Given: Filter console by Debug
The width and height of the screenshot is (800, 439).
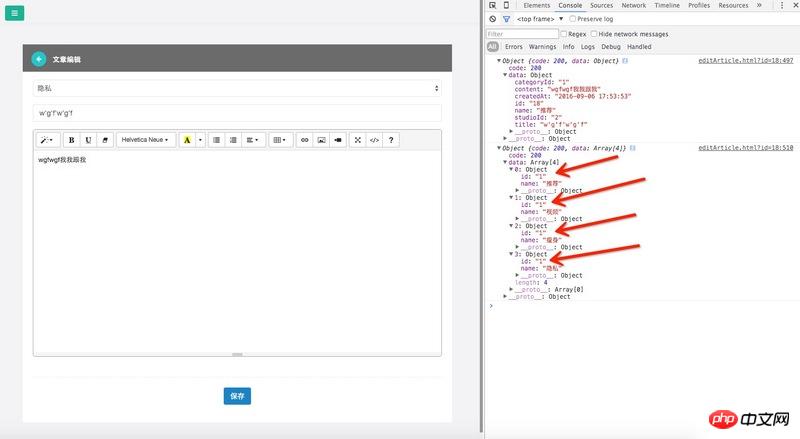Looking at the screenshot, I should point(611,46).
